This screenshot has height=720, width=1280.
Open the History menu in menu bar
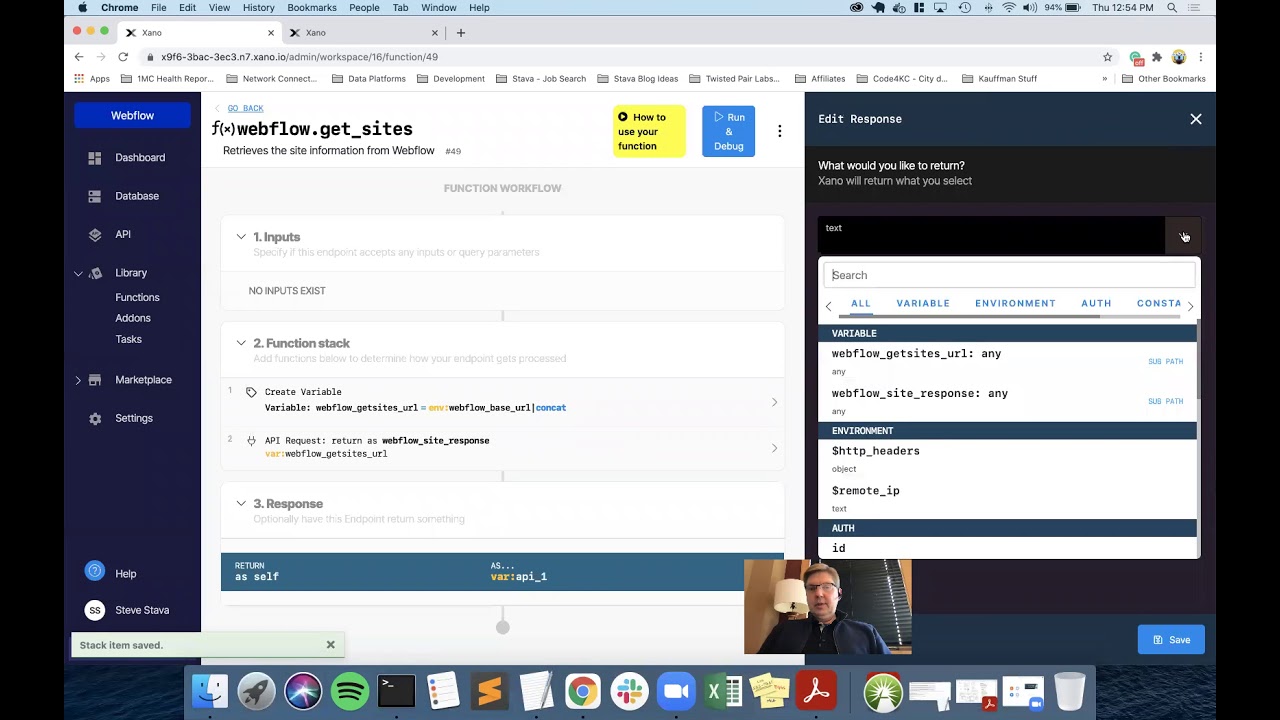258,8
